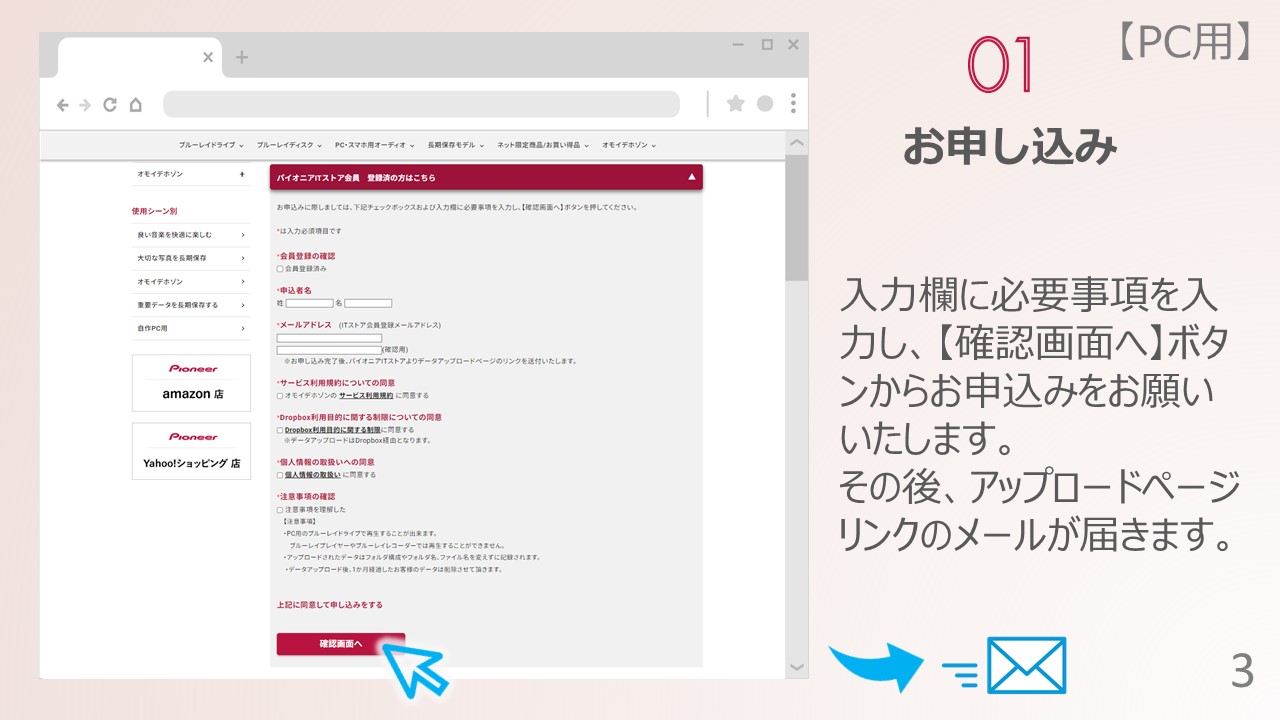Screen dimensions: 1280x720
Task: Open 重要データを長期保存する sidebar item
Action: coord(191,305)
